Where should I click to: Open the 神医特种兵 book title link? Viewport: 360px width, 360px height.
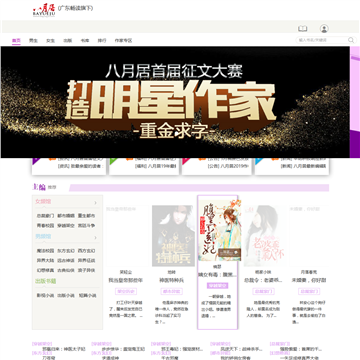[x=171, y=281]
